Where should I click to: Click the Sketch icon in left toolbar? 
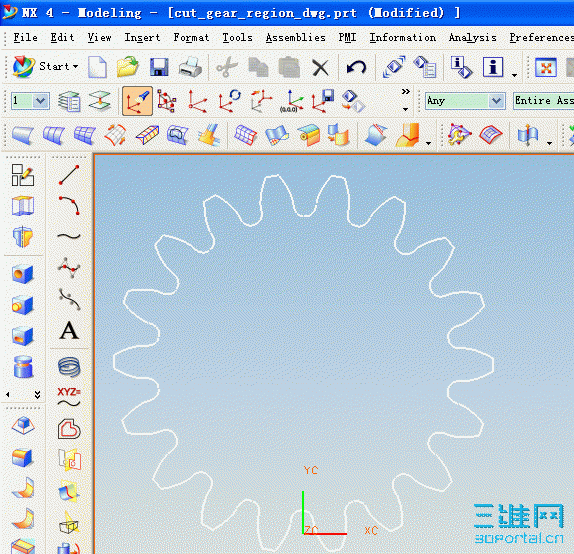[23, 175]
